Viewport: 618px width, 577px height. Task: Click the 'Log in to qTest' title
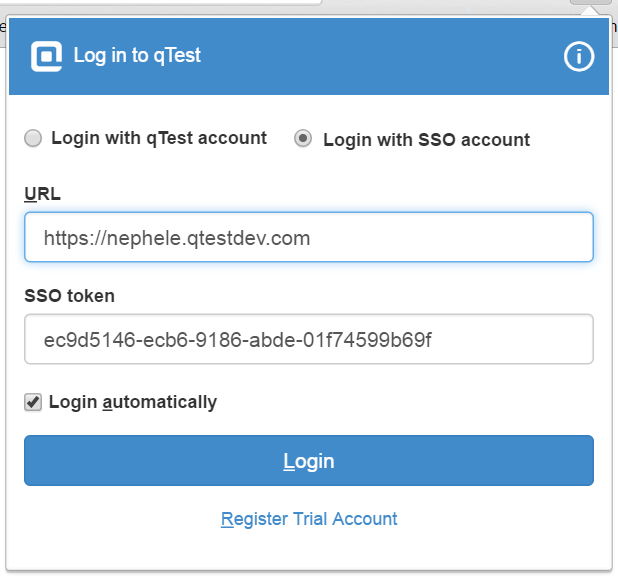point(137,55)
